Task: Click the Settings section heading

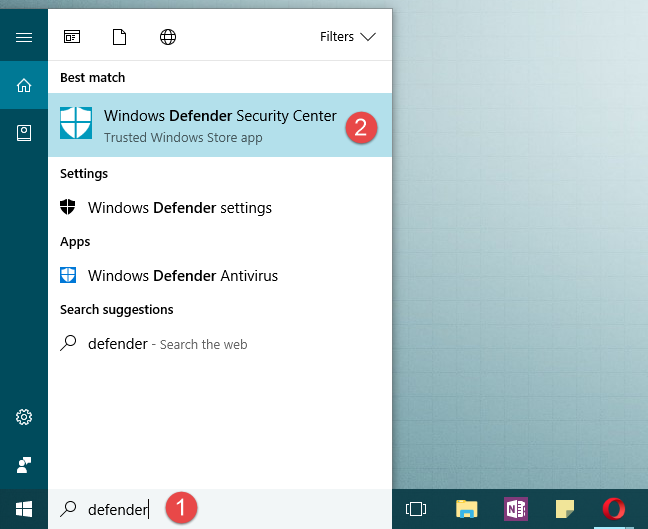Action: 84,174
